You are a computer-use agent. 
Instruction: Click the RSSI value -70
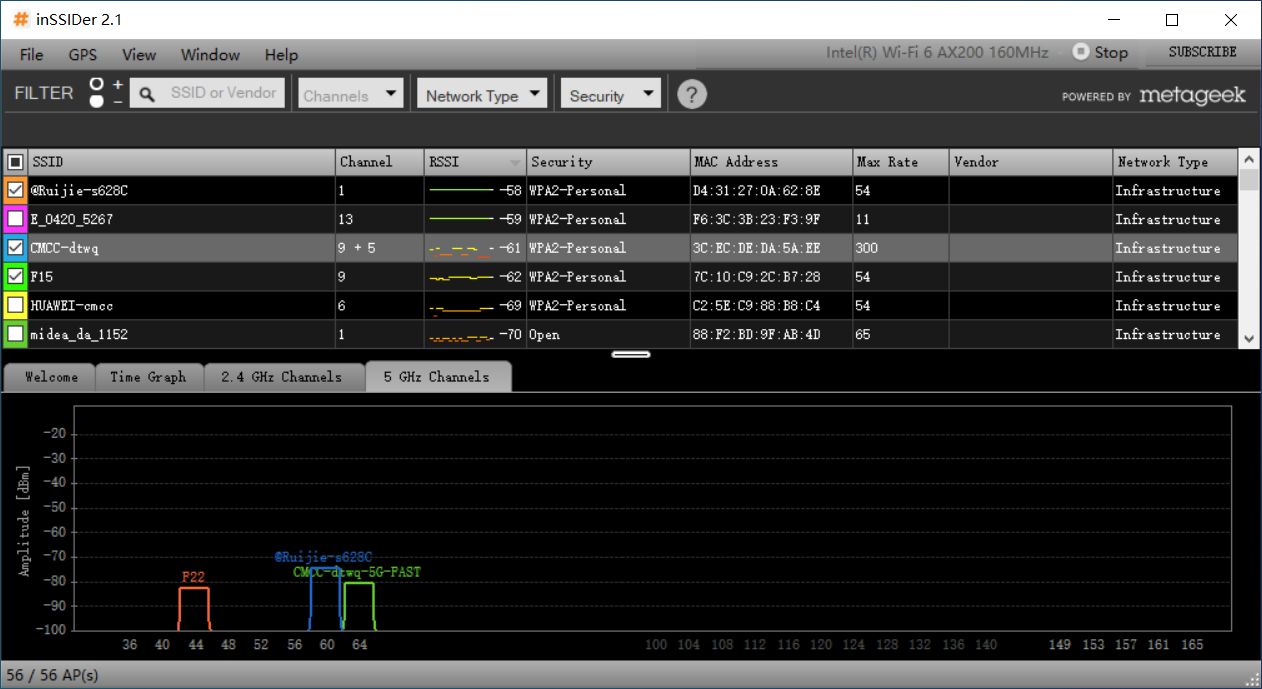point(511,335)
